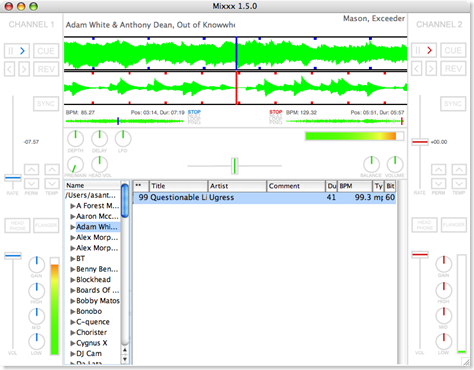Viewport: 474px width, 370px height.
Task: Hit the SYNC button on Channel 1
Action: 46,104
